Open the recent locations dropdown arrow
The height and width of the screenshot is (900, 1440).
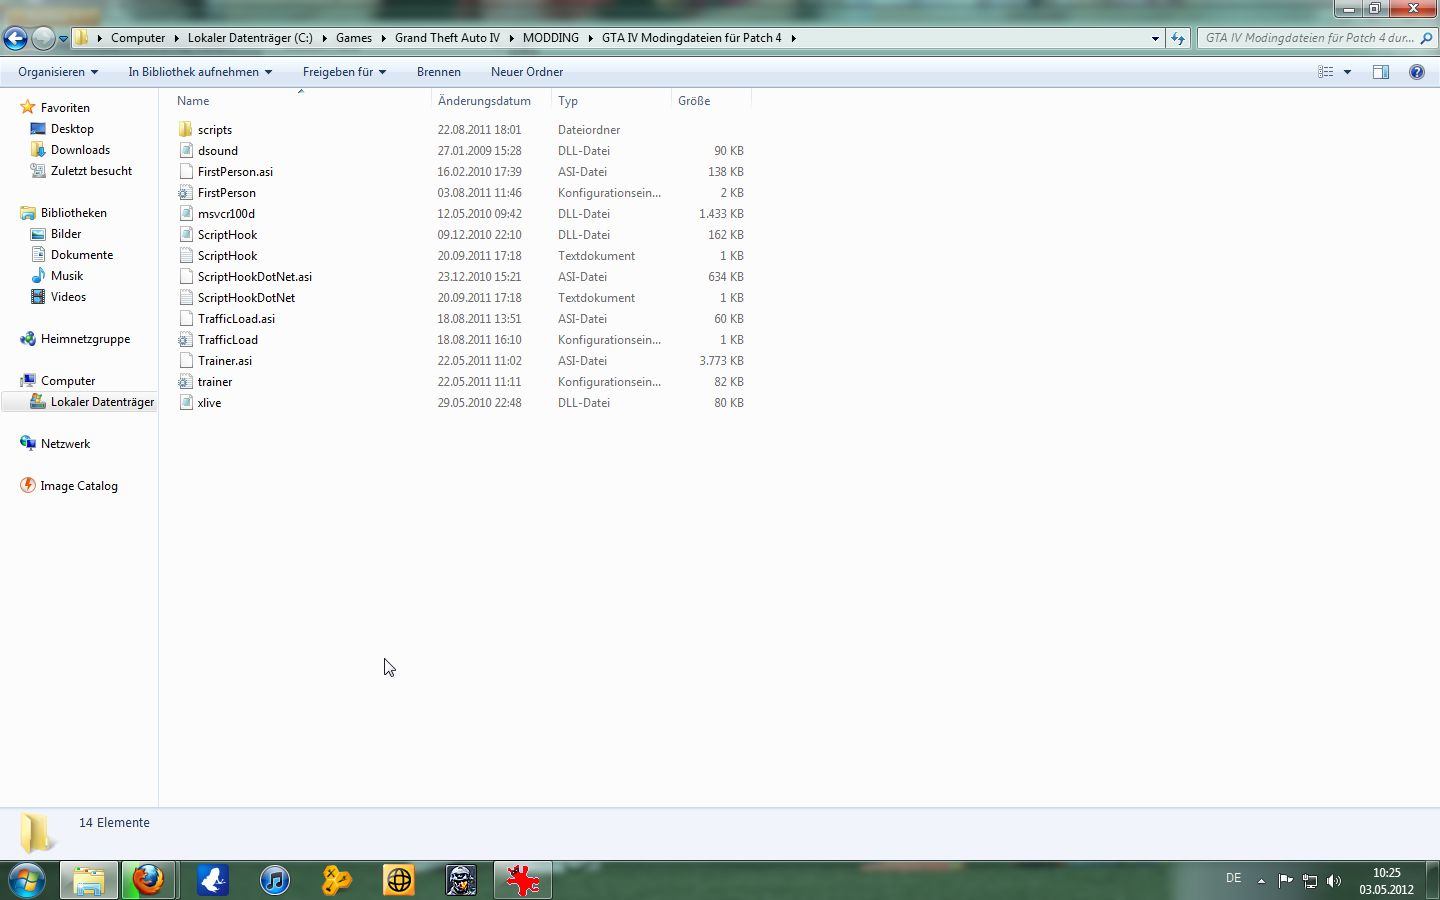(63, 39)
